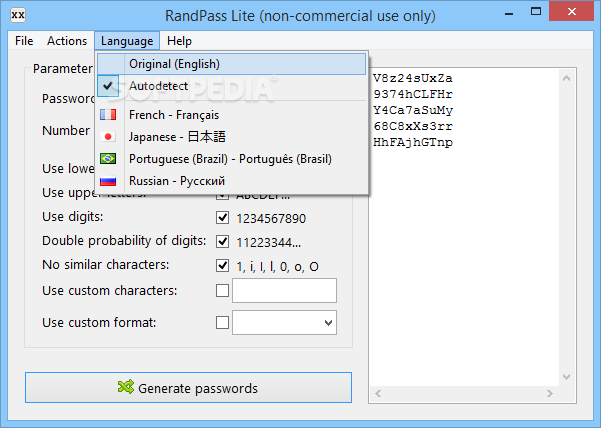Enable Use custom characters checkbox
The image size is (601, 428).
tap(222, 290)
